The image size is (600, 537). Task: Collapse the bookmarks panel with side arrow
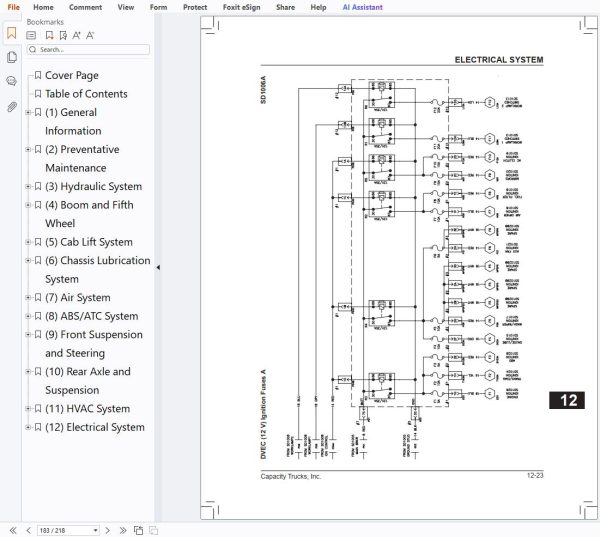coord(158,268)
